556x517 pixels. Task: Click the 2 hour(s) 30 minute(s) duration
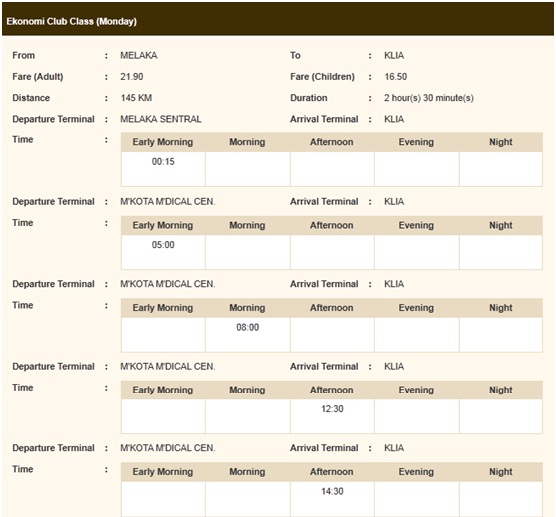tap(429, 98)
